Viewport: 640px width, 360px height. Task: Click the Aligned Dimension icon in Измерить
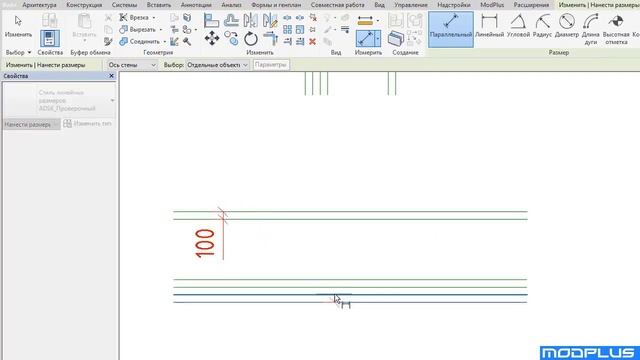365,38
